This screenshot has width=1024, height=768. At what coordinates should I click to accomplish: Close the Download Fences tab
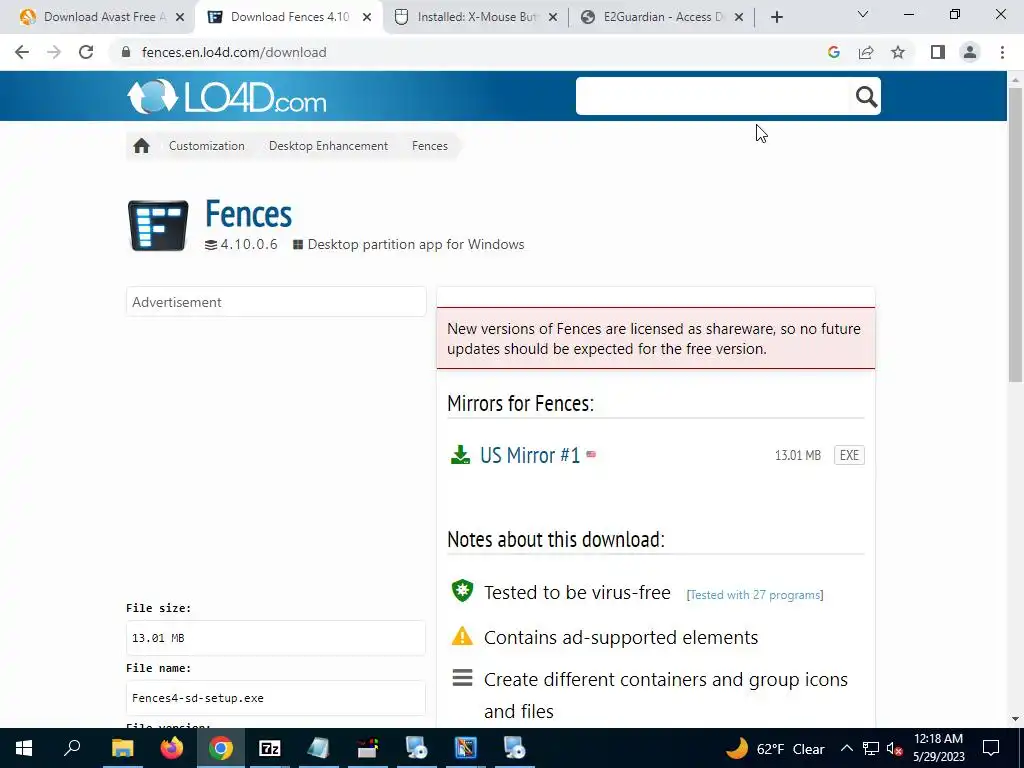367,17
